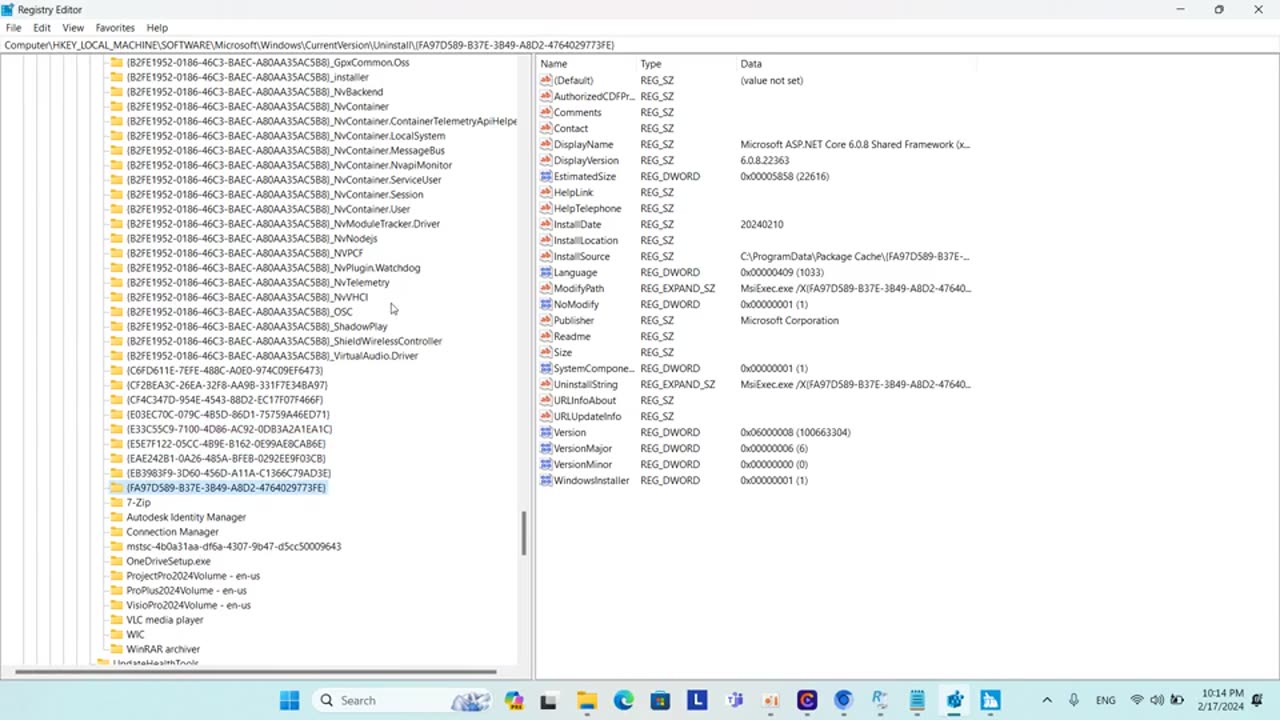Viewport: 1280px width, 720px height.
Task: Click the DWORD icon beside WindowsInstaller
Action: point(546,480)
